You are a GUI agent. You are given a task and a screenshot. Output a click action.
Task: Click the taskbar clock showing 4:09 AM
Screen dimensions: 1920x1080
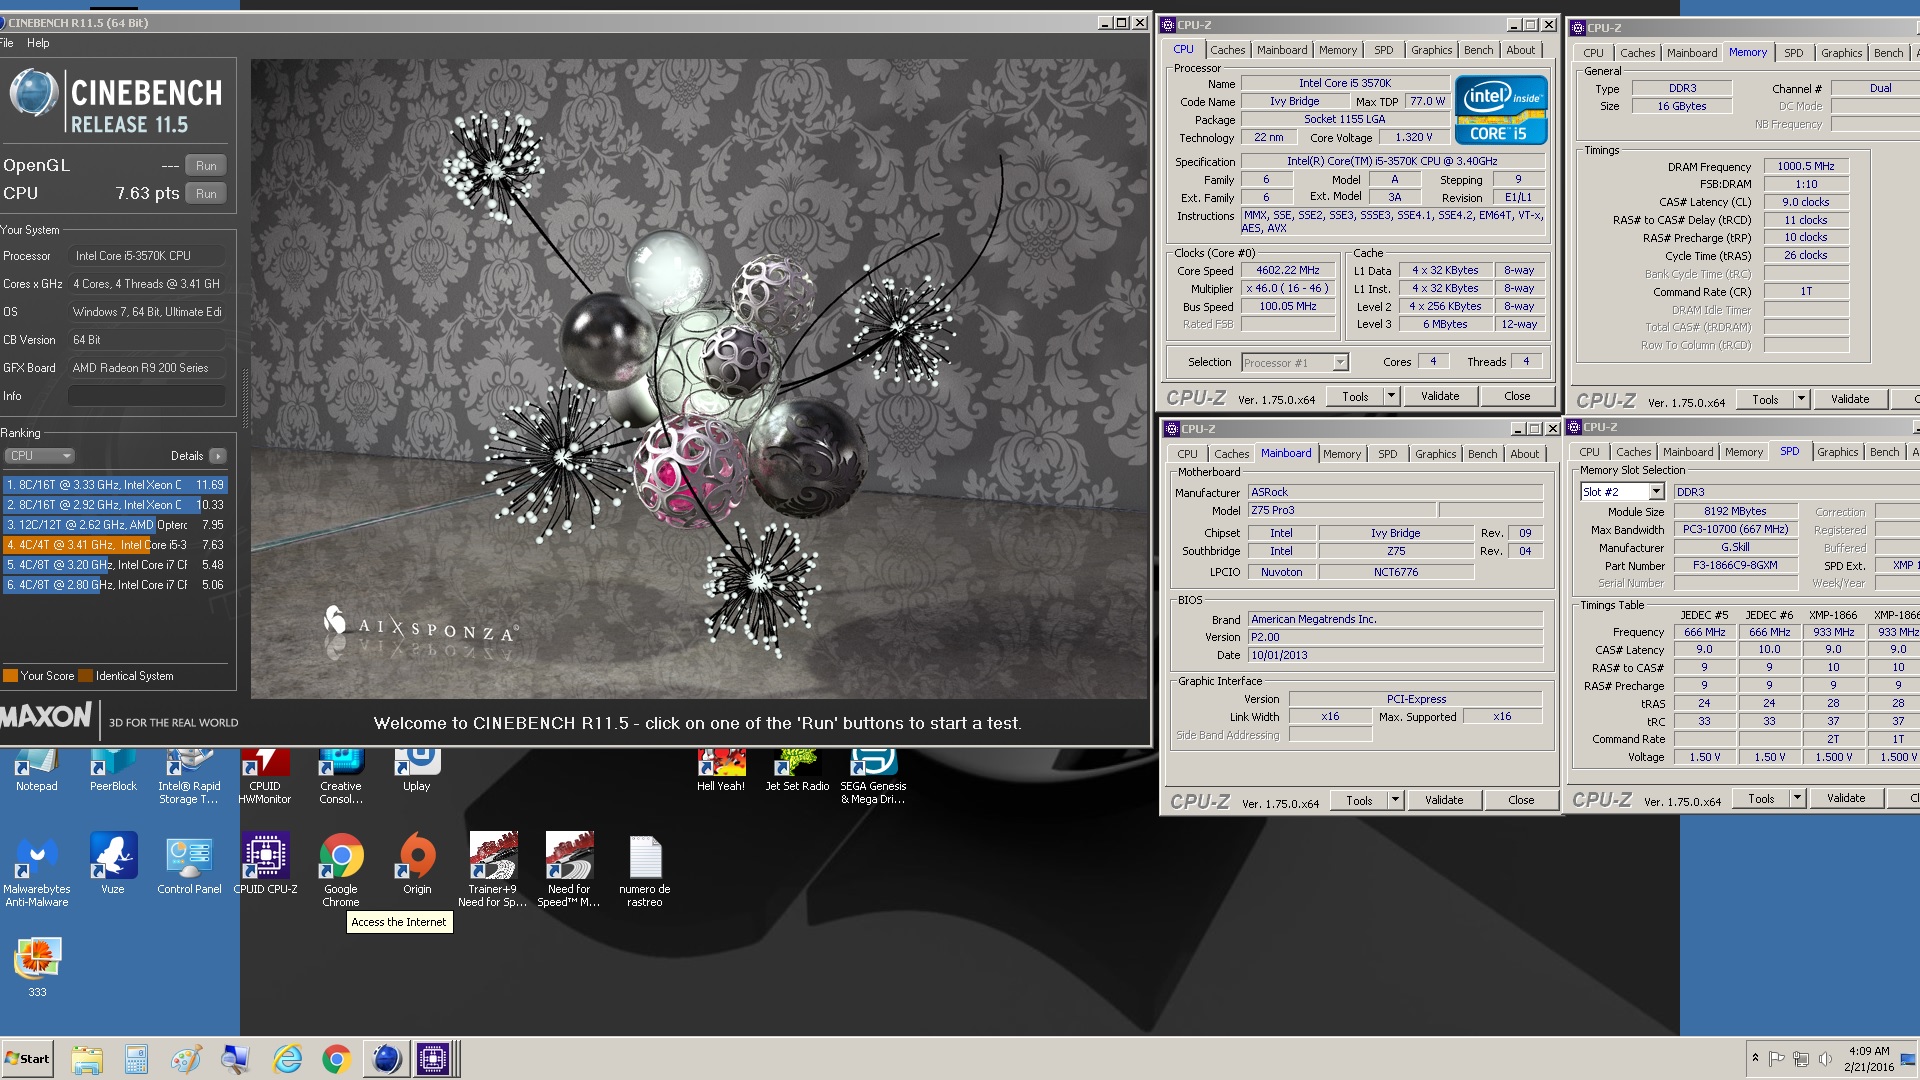(x=1868, y=1059)
